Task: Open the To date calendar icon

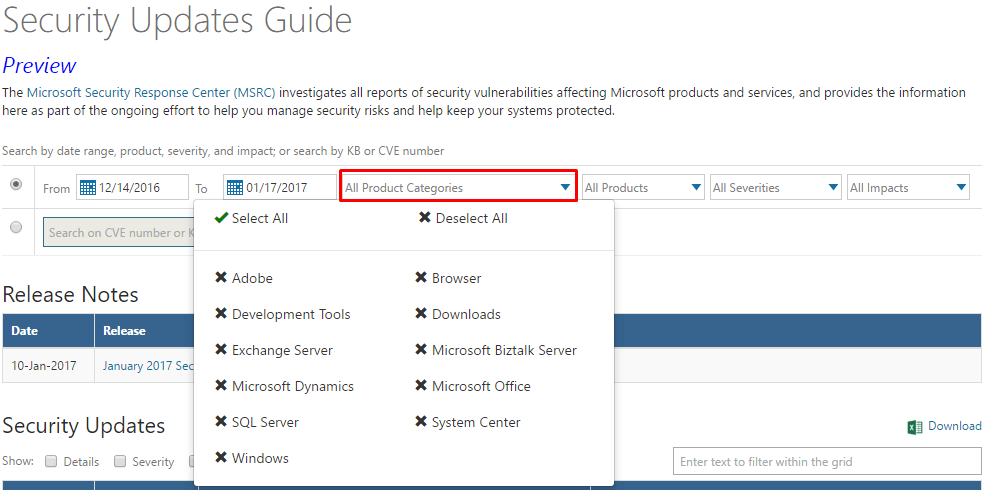Action: 234,188
